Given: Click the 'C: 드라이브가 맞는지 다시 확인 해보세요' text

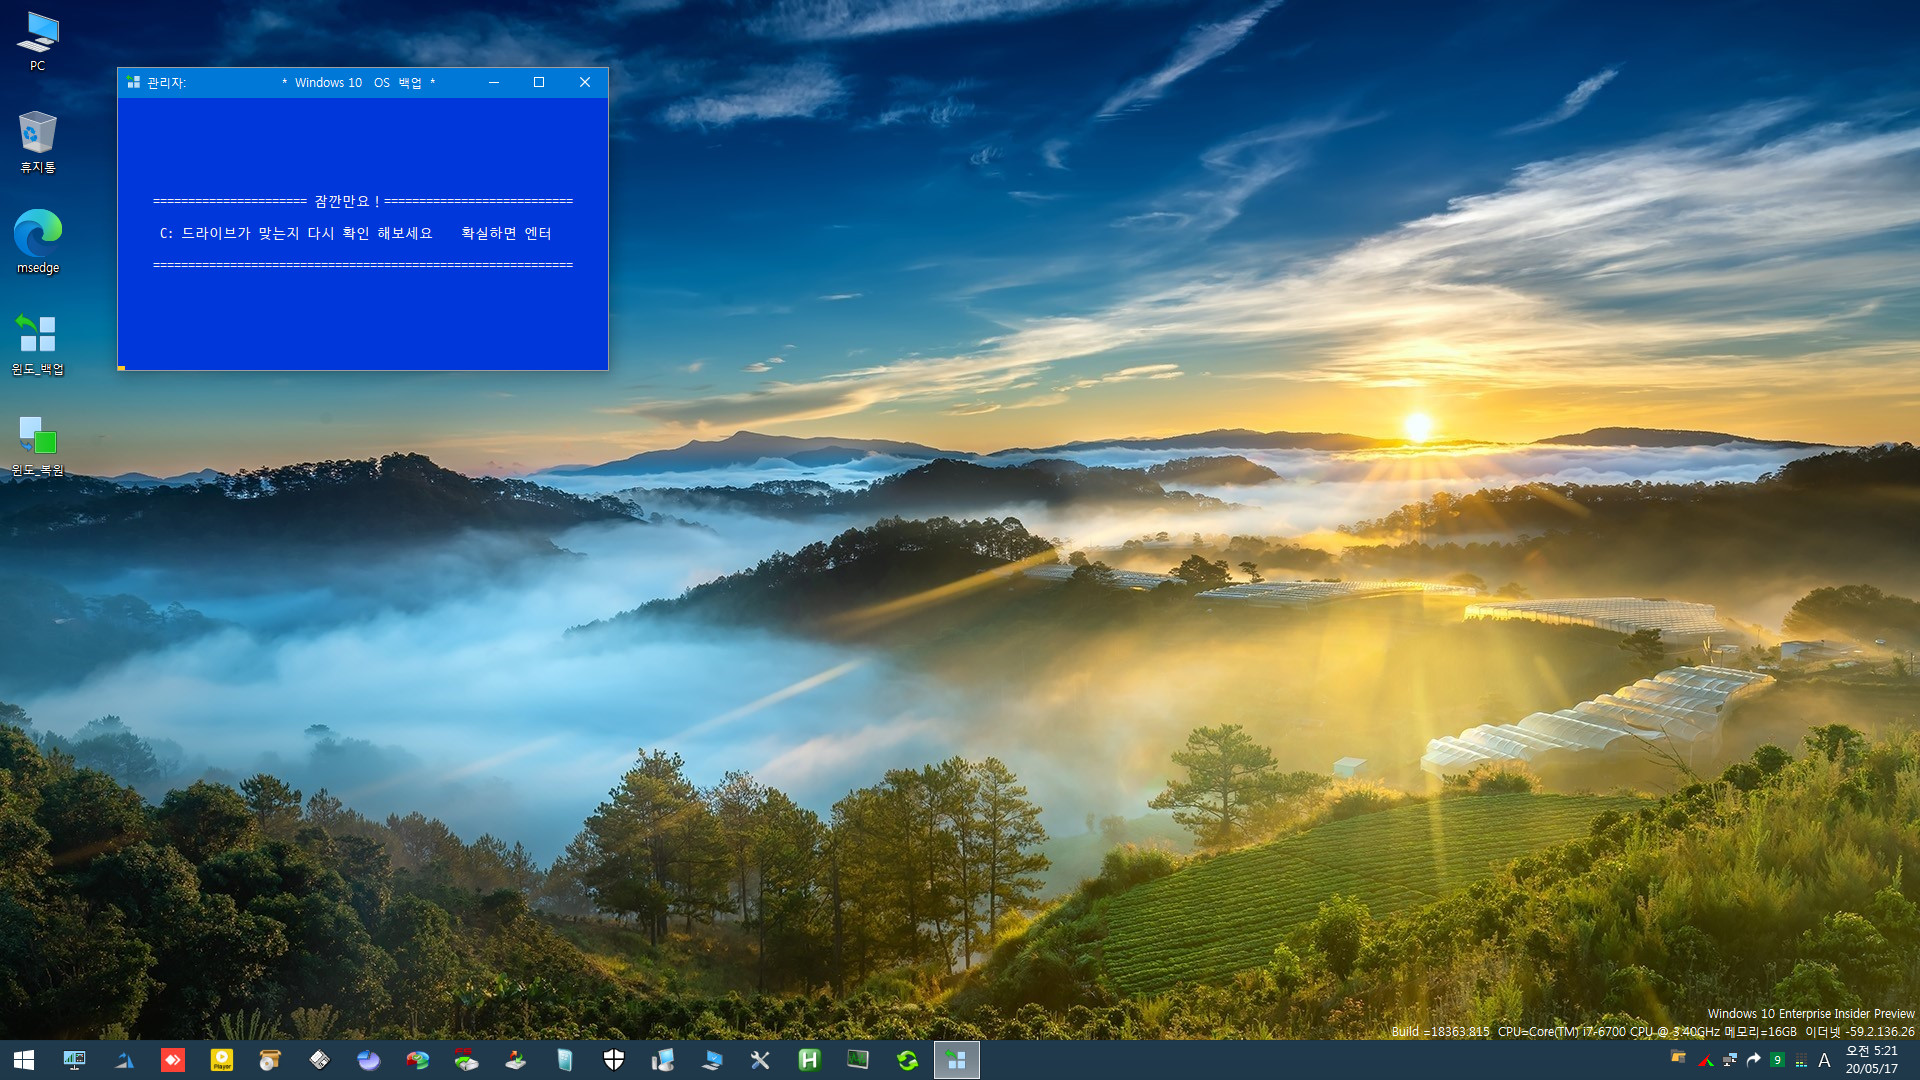Looking at the screenshot, I should pyautogui.click(x=296, y=233).
